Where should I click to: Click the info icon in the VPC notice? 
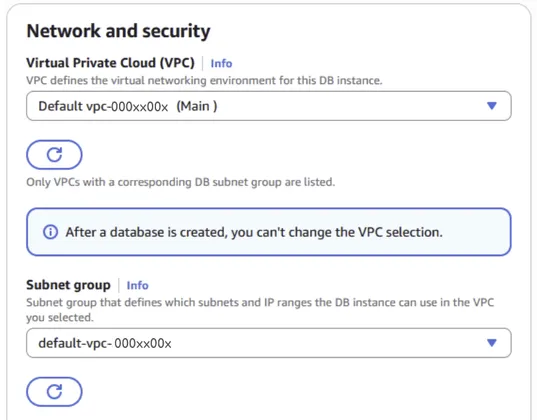(x=50, y=232)
